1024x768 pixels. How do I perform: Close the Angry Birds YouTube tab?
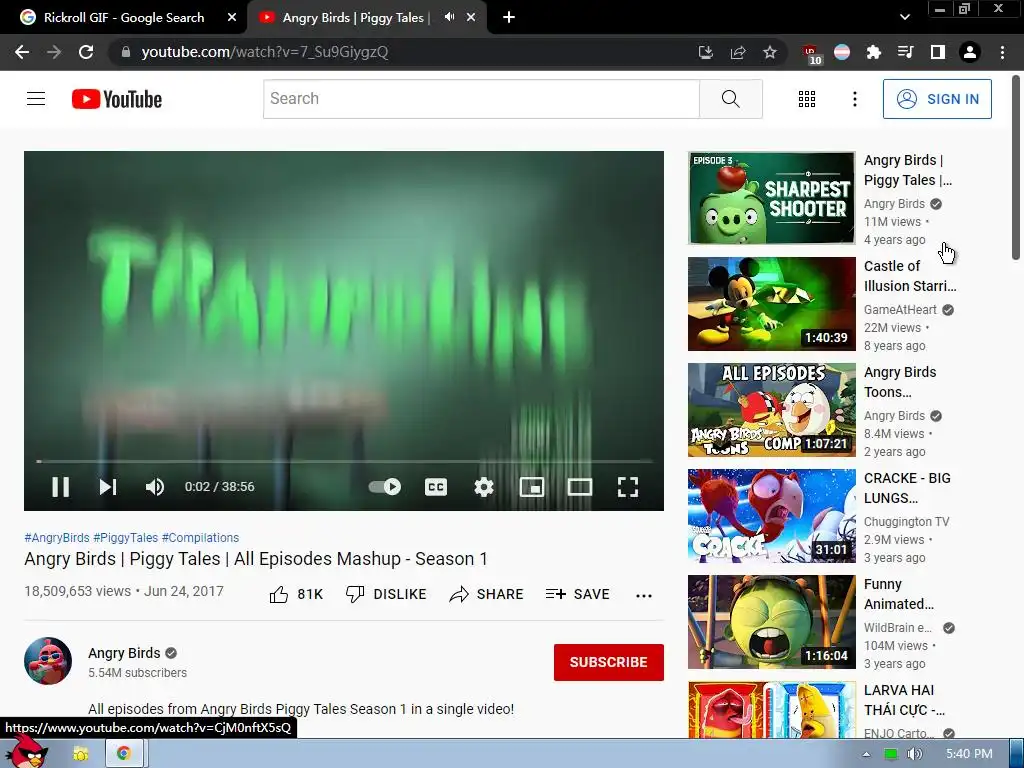point(471,18)
